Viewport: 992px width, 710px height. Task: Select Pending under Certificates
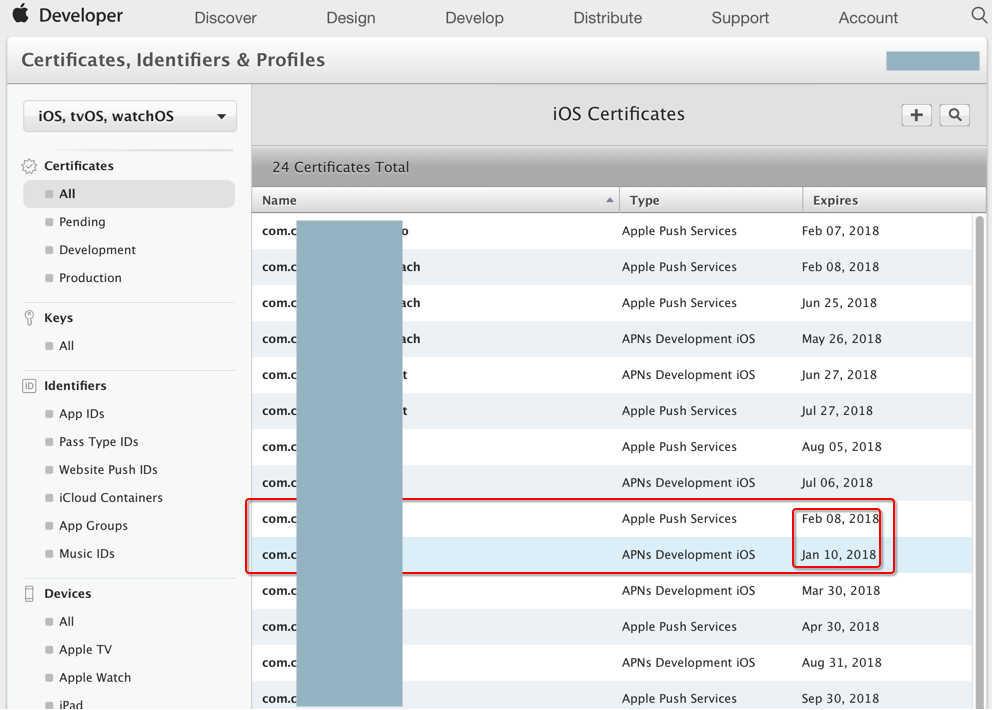[82, 222]
